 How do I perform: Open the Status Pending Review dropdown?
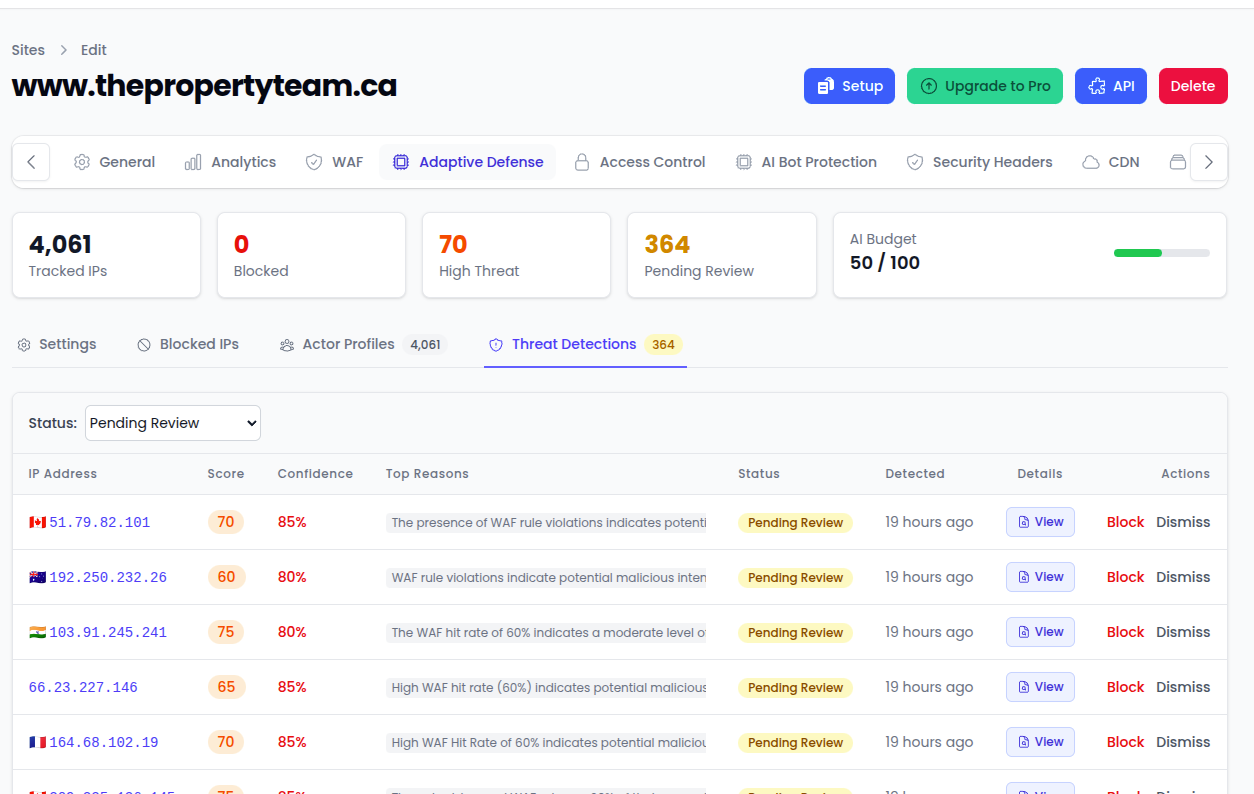[x=173, y=423]
